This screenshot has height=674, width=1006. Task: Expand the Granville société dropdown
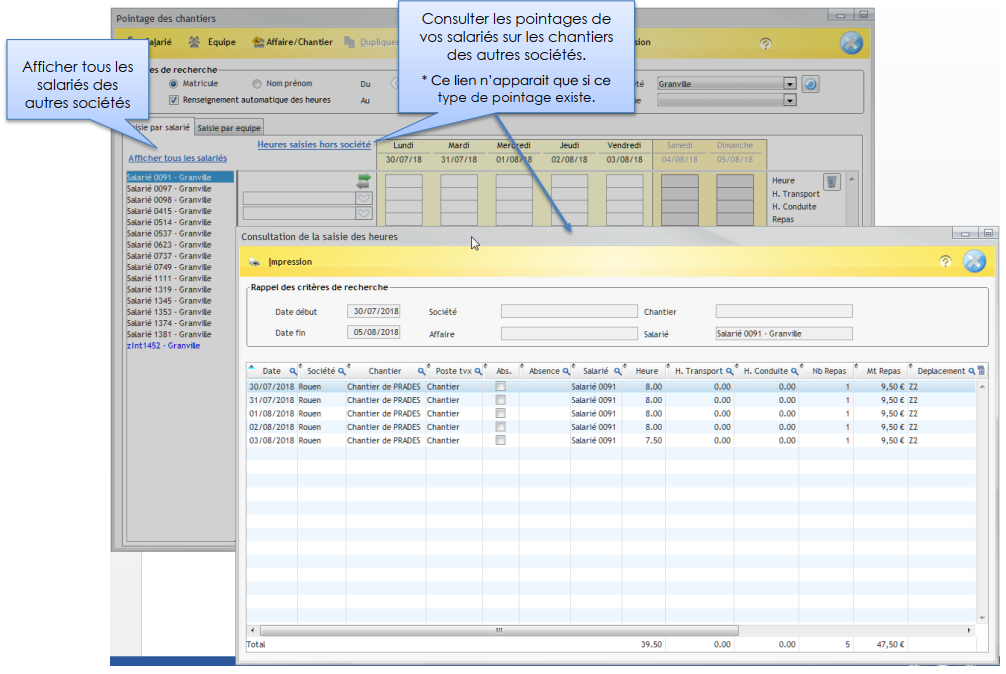tap(790, 85)
